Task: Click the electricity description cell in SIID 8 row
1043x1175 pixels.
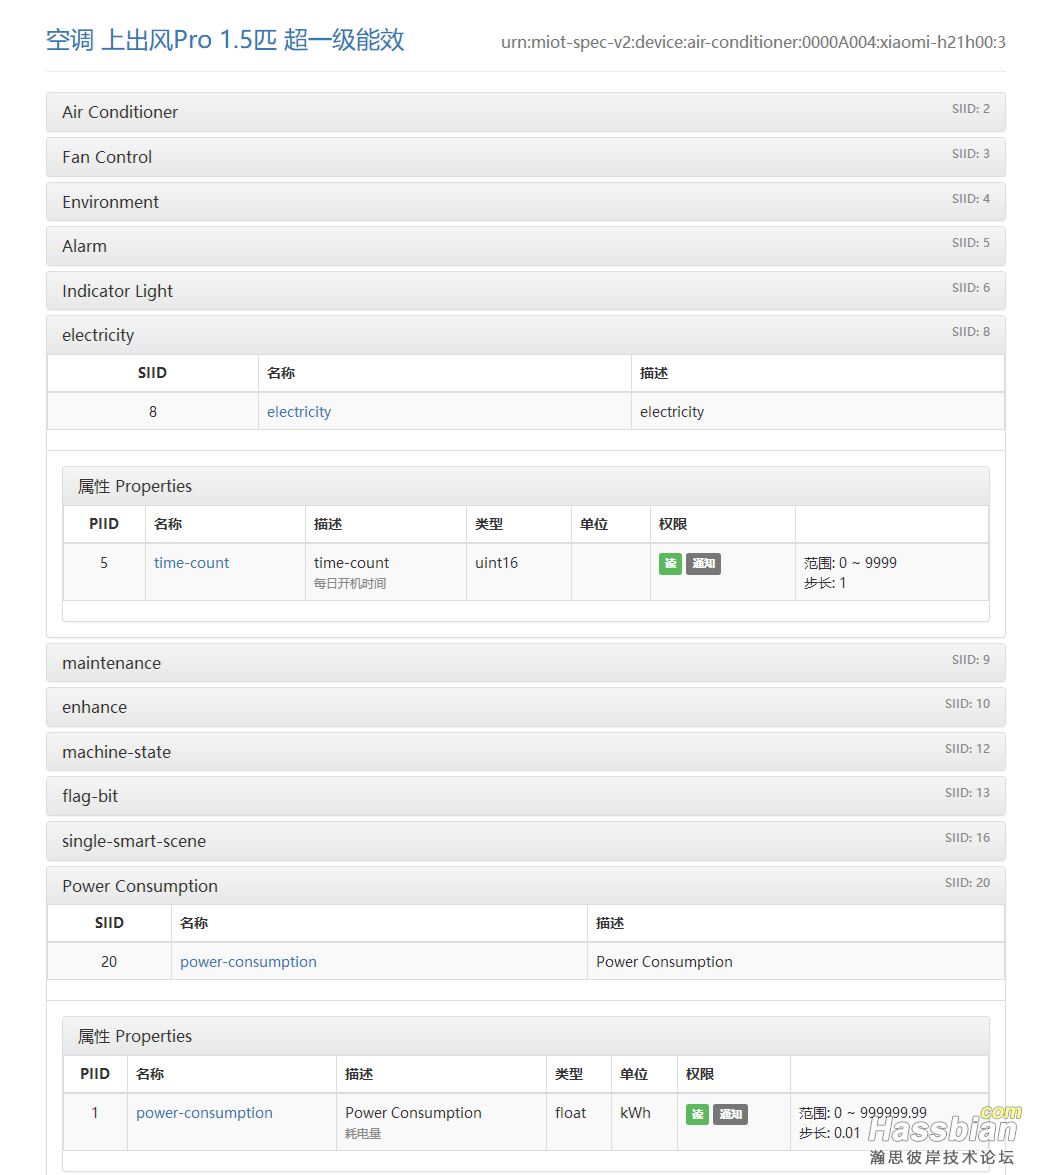Action: [x=817, y=411]
